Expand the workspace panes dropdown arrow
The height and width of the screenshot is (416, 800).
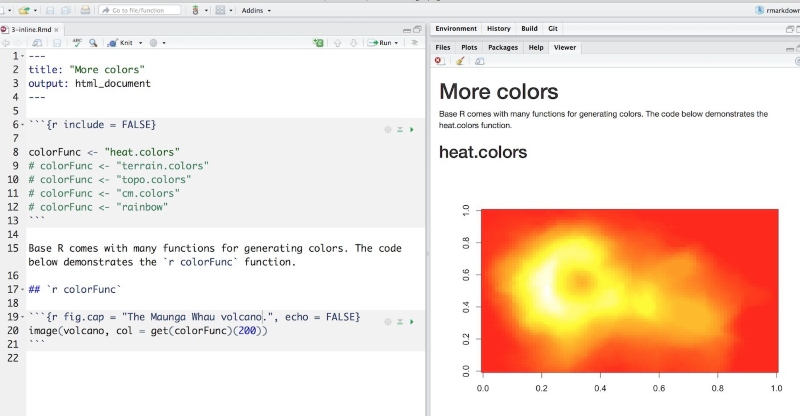(231, 10)
